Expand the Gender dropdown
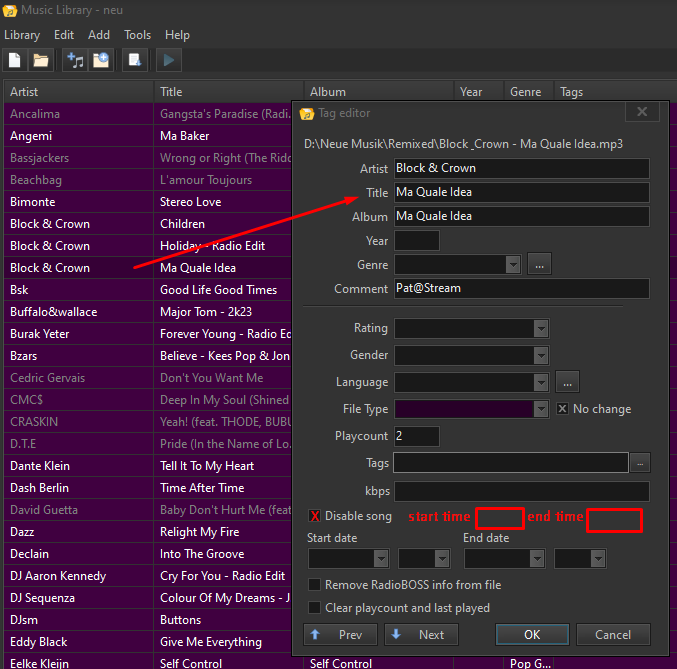This screenshot has height=669, width=677. tap(541, 355)
